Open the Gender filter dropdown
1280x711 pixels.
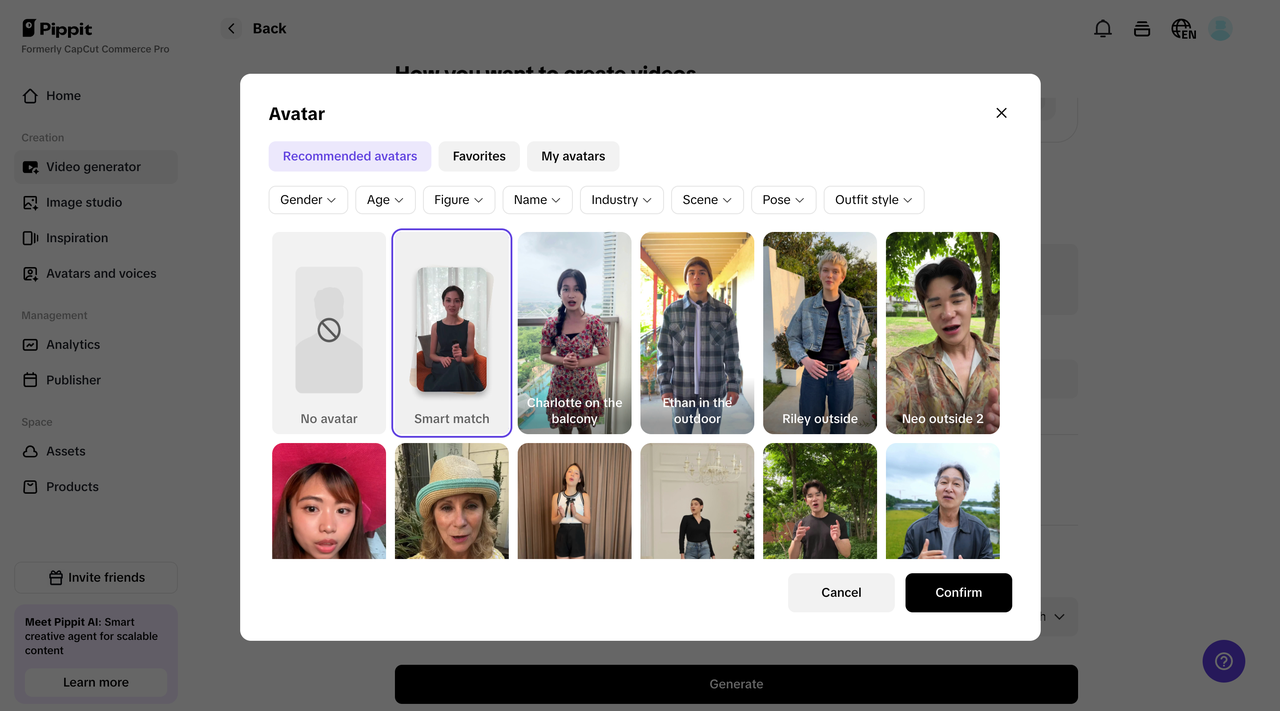point(307,200)
